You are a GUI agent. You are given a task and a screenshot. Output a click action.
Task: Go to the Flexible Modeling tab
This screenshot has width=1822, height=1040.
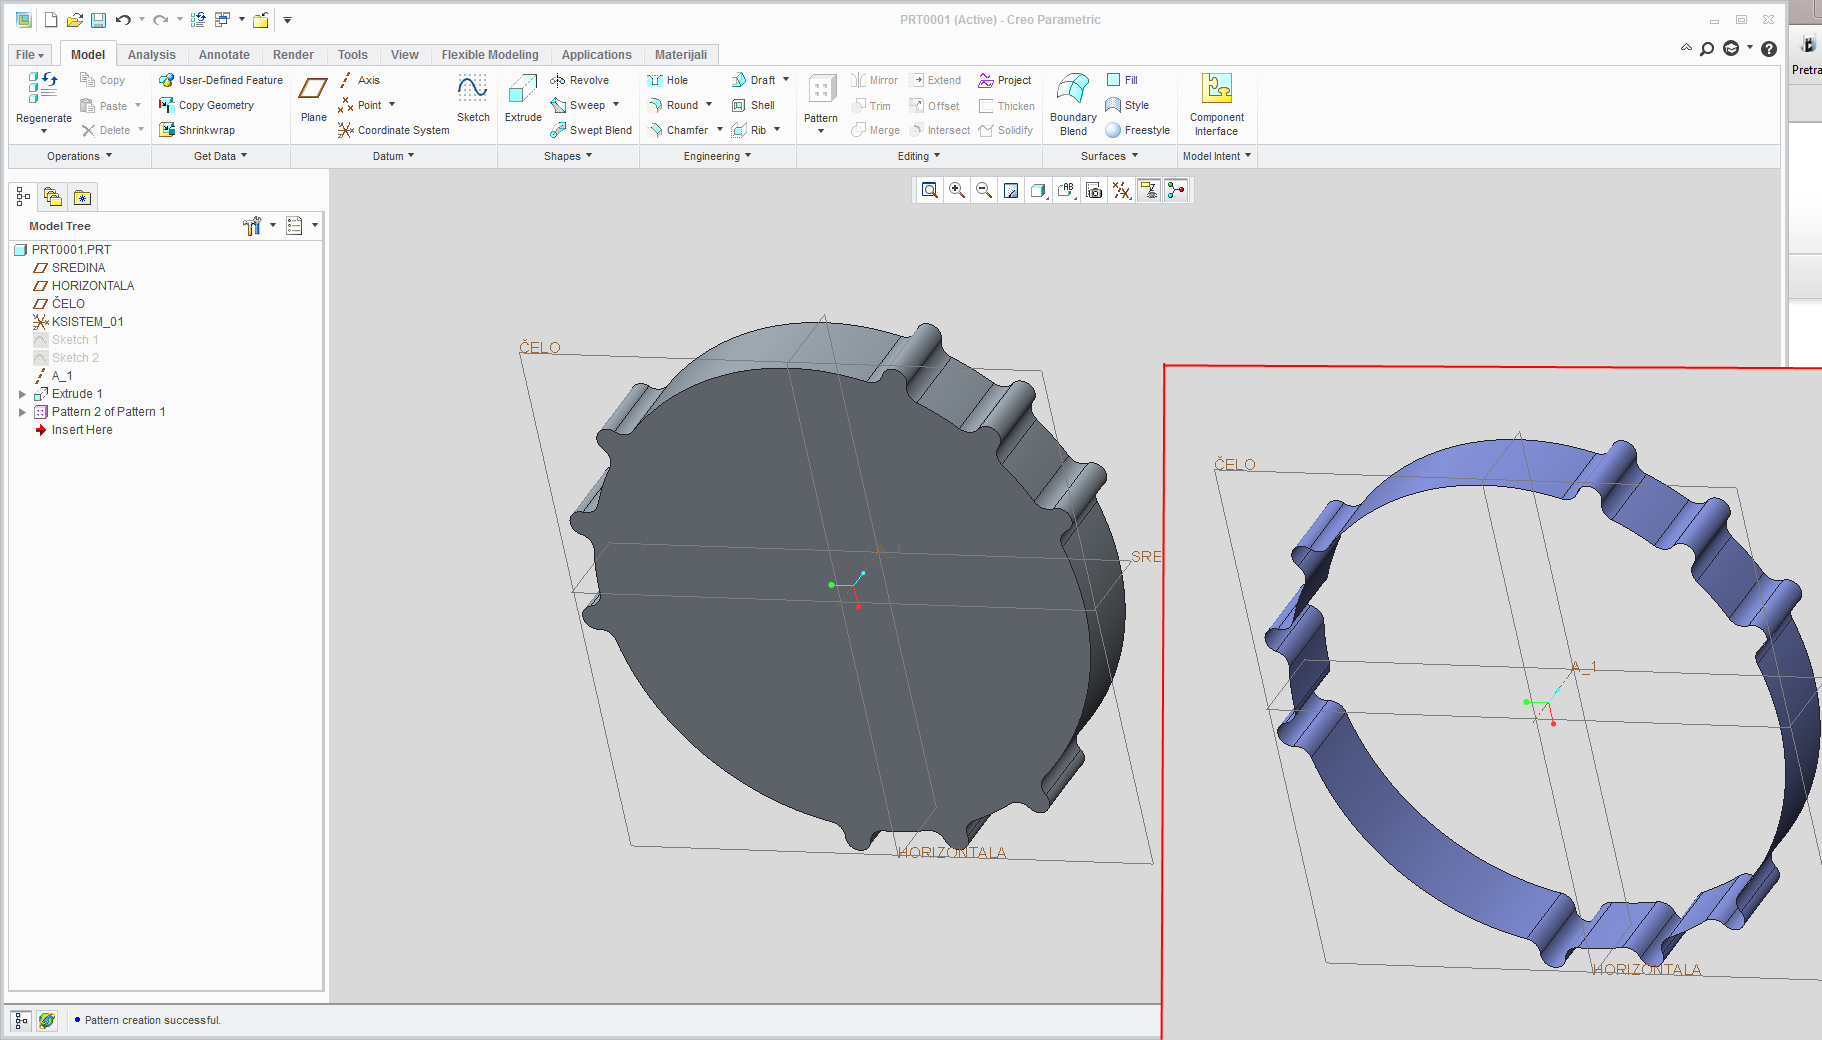[x=490, y=55]
